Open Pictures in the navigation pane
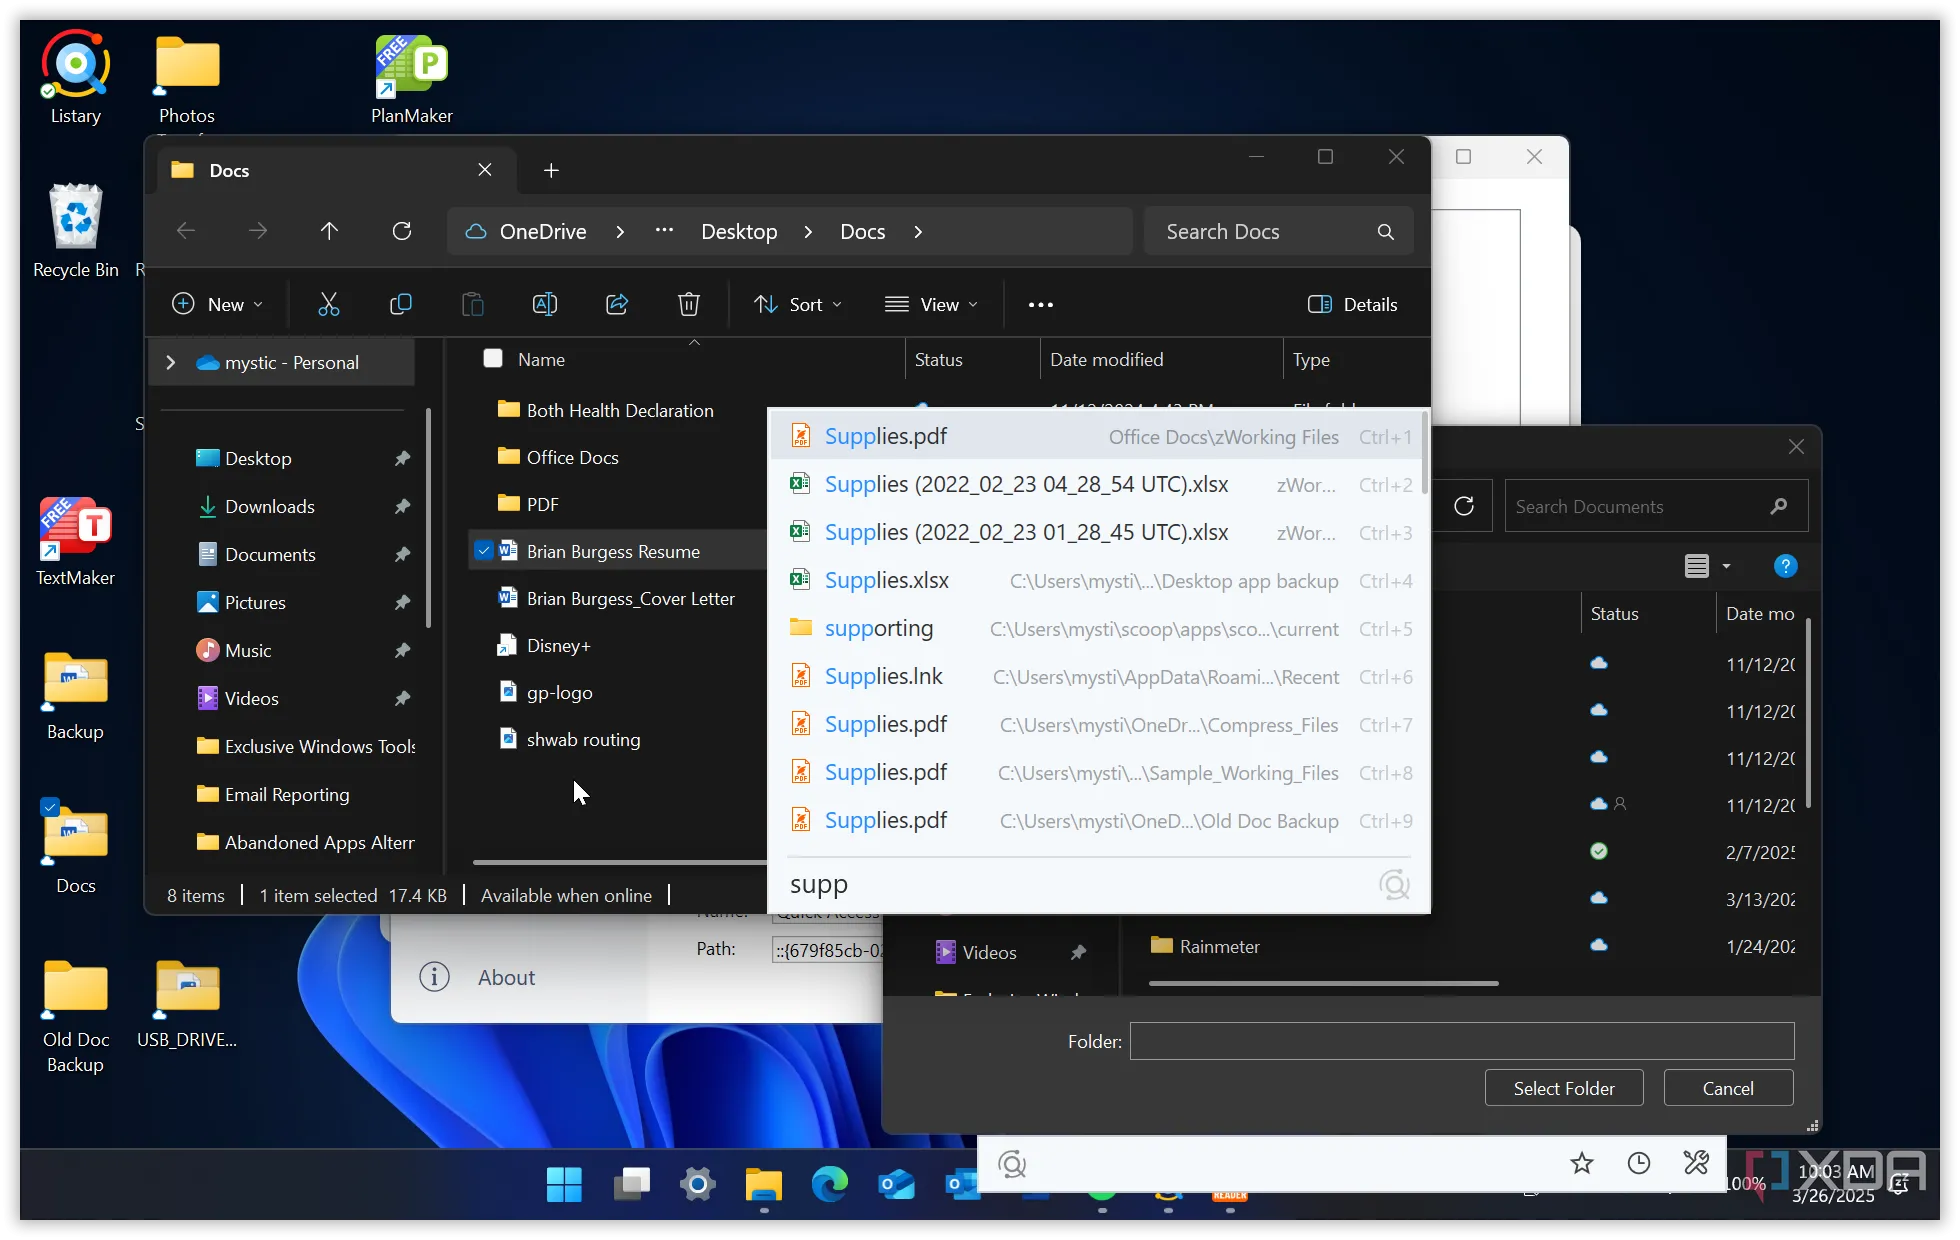 coord(255,602)
